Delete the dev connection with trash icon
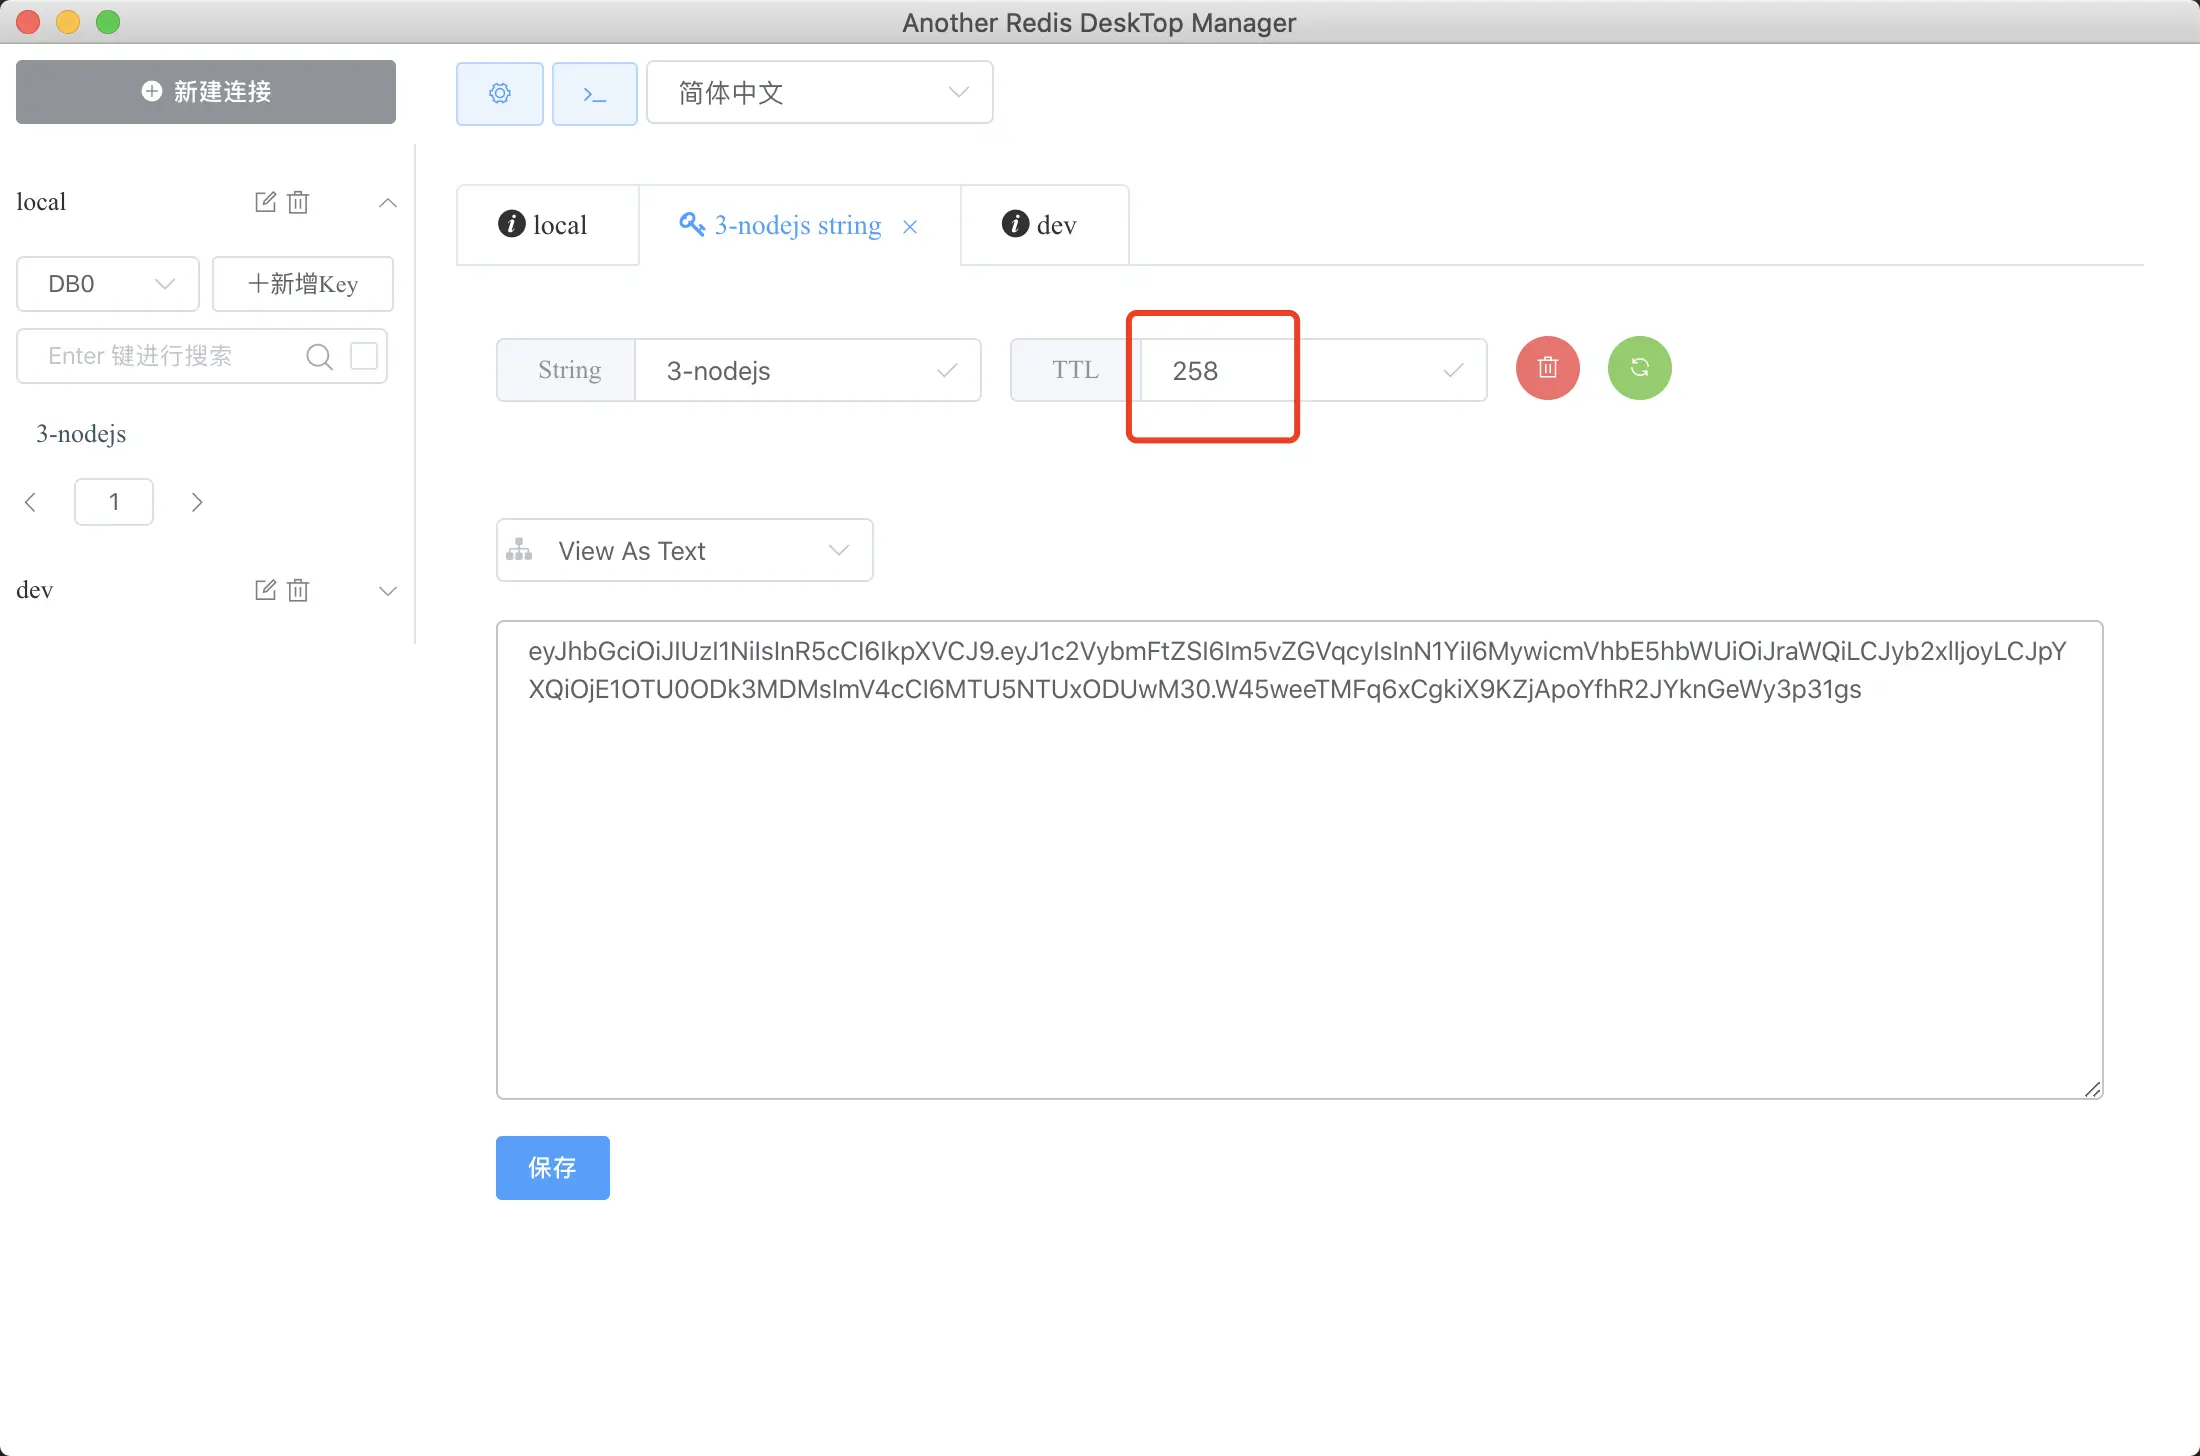 (x=298, y=590)
